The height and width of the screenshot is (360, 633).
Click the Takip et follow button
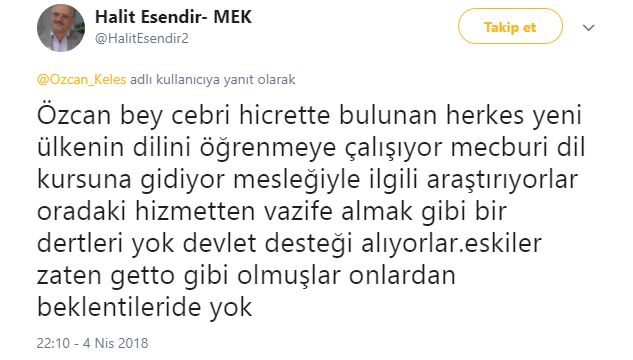point(510,27)
